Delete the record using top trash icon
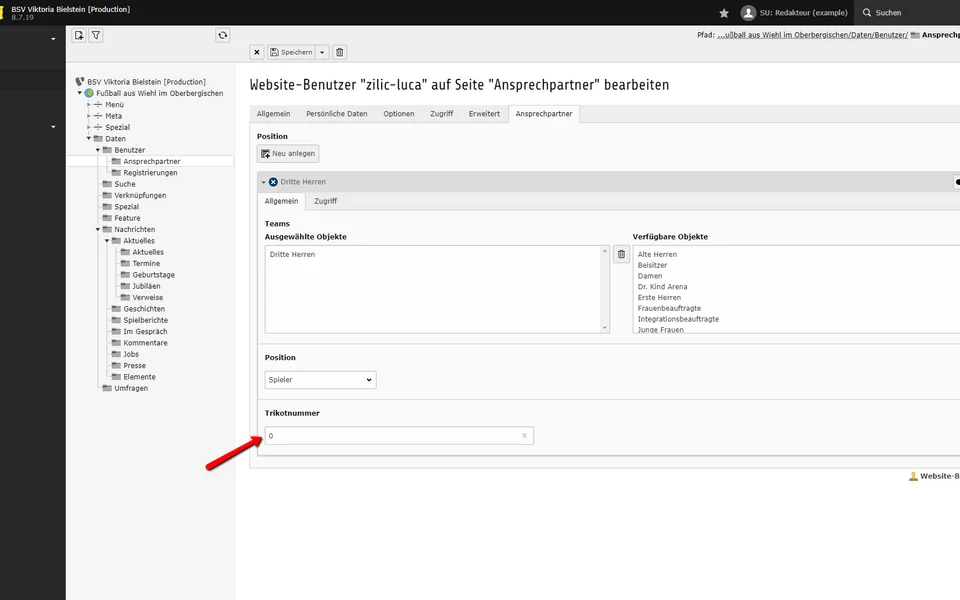Screen dimensions: 960x600 pyautogui.click(x=339, y=52)
